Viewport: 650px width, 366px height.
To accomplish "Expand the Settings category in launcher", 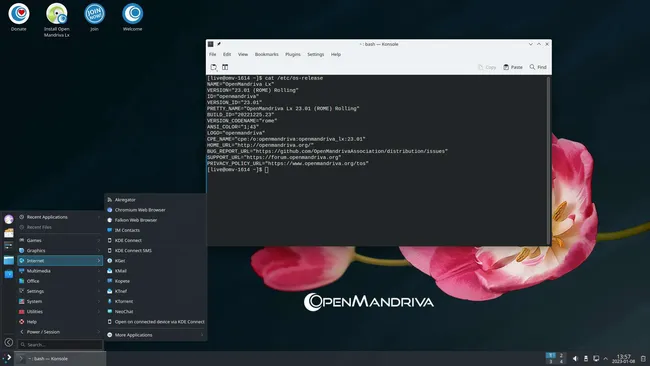I will point(60,291).
